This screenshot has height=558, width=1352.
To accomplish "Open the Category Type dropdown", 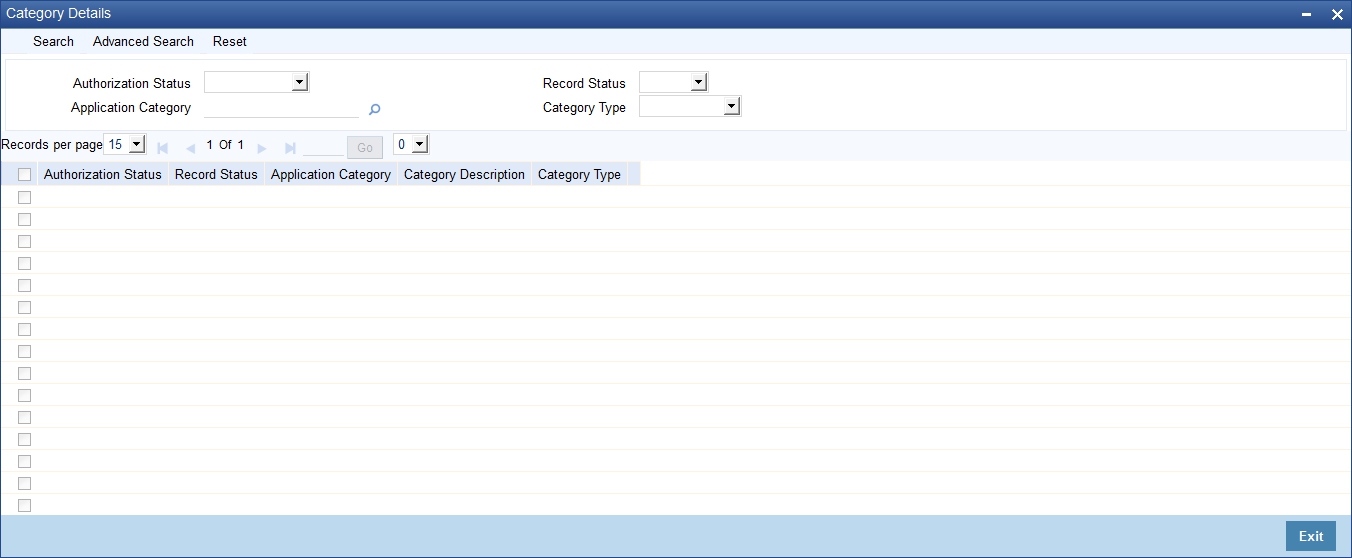I will pyautogui.click(x=690, y=107).
